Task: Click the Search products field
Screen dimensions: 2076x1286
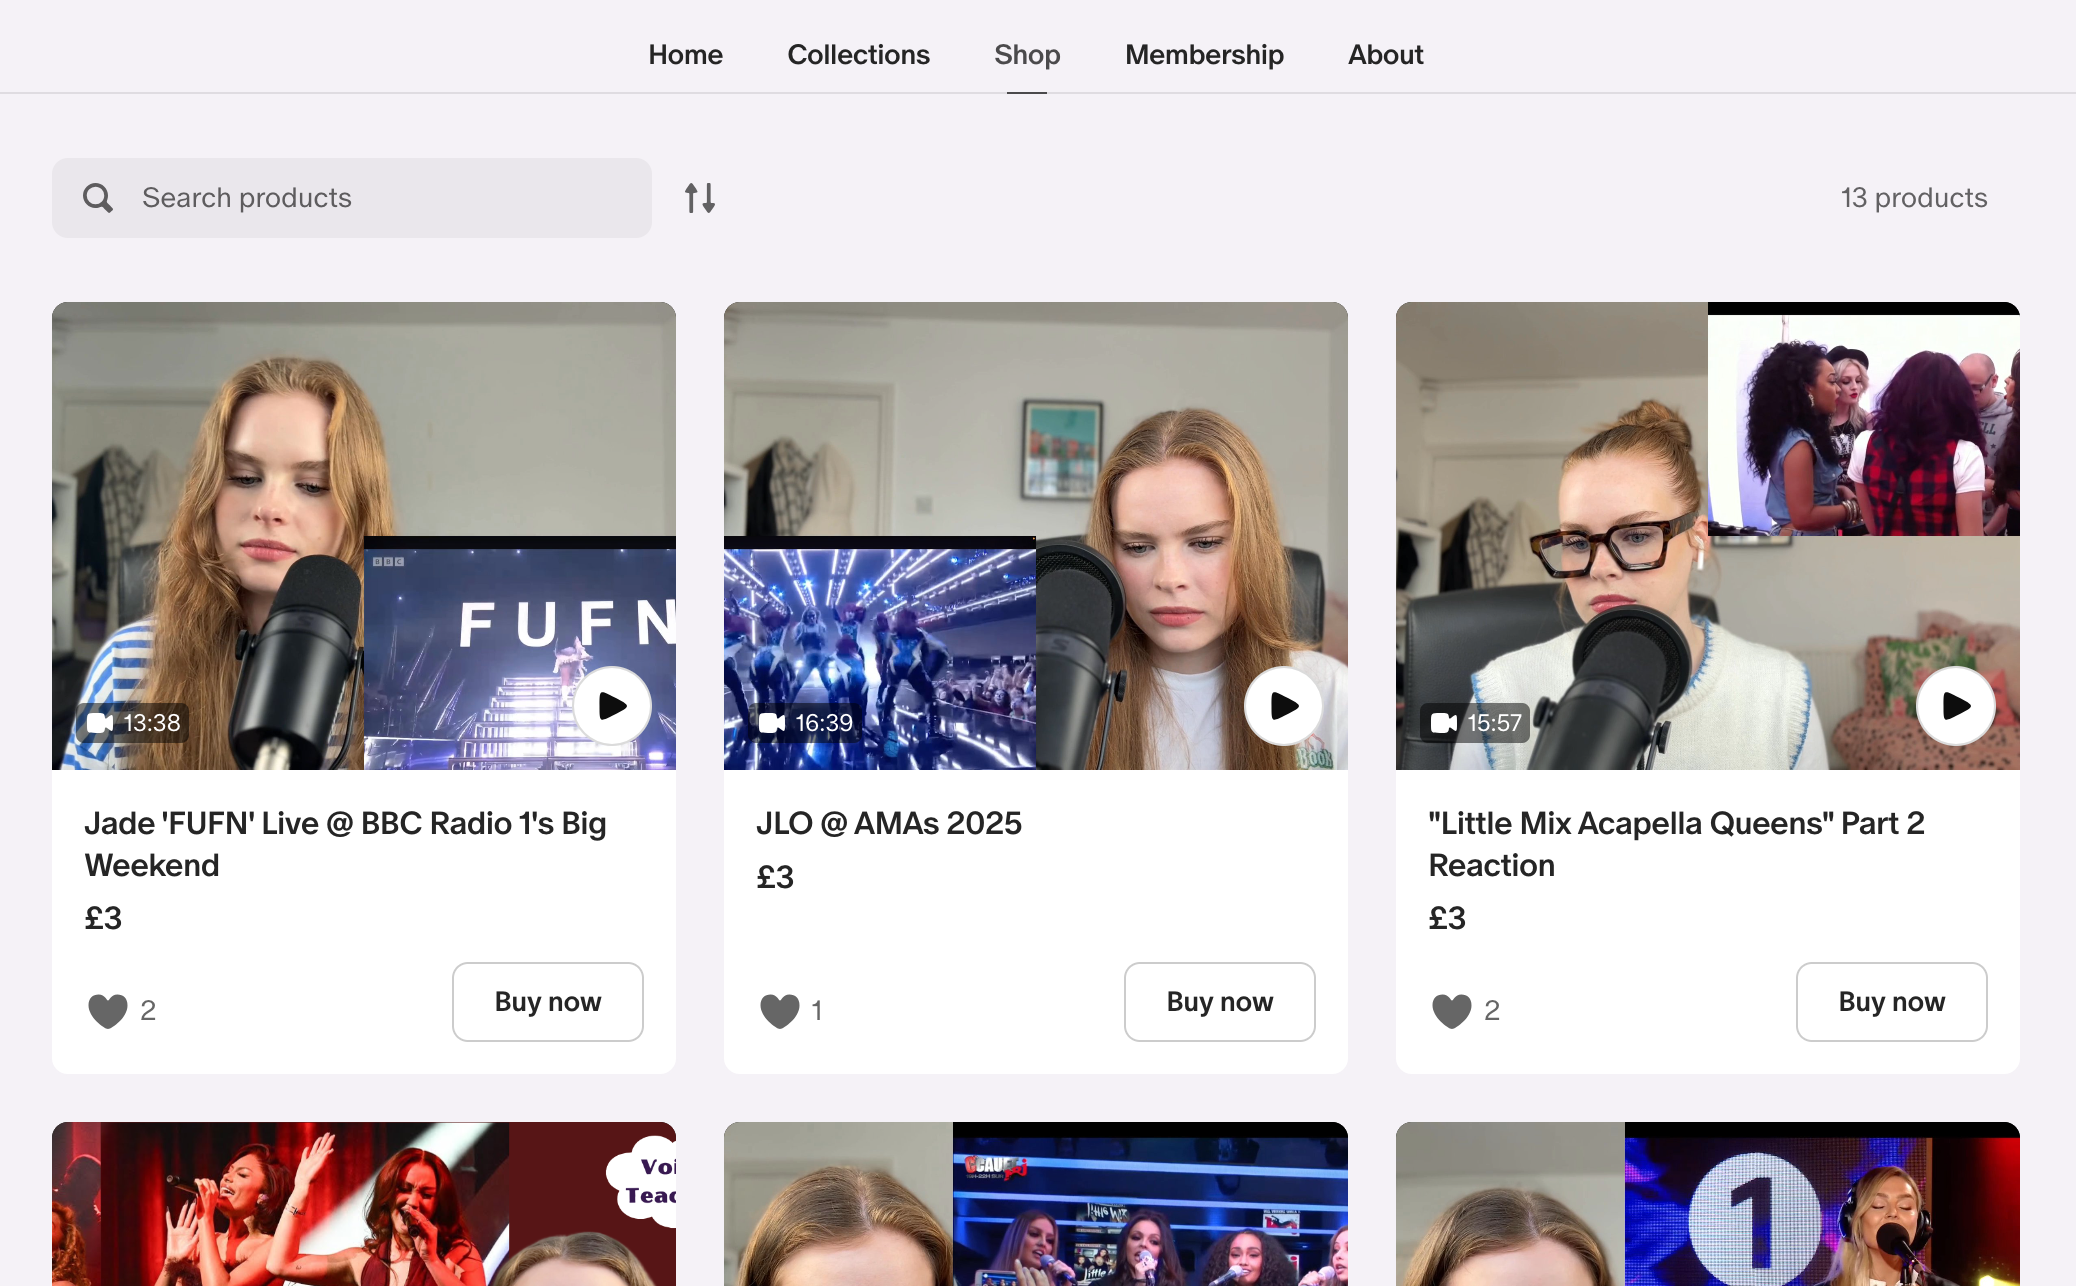Action: [x=352, y=197]
